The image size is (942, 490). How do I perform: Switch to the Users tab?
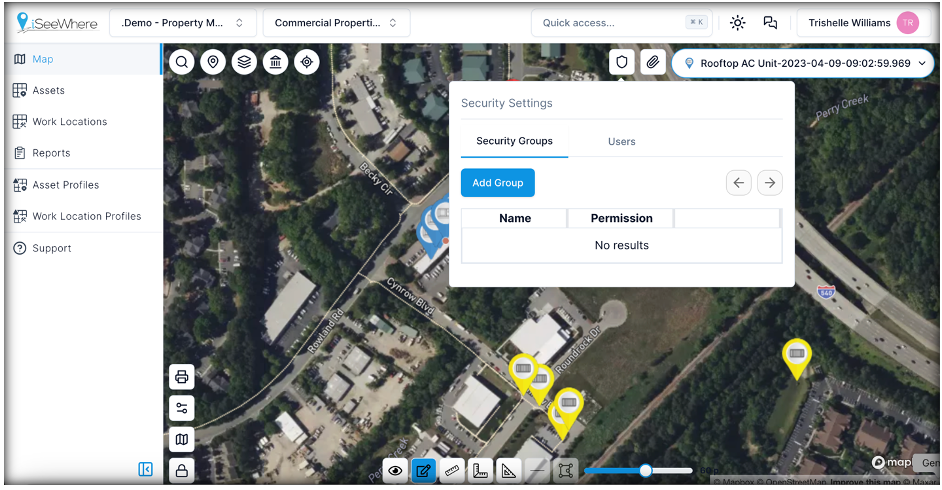point(621,142)
